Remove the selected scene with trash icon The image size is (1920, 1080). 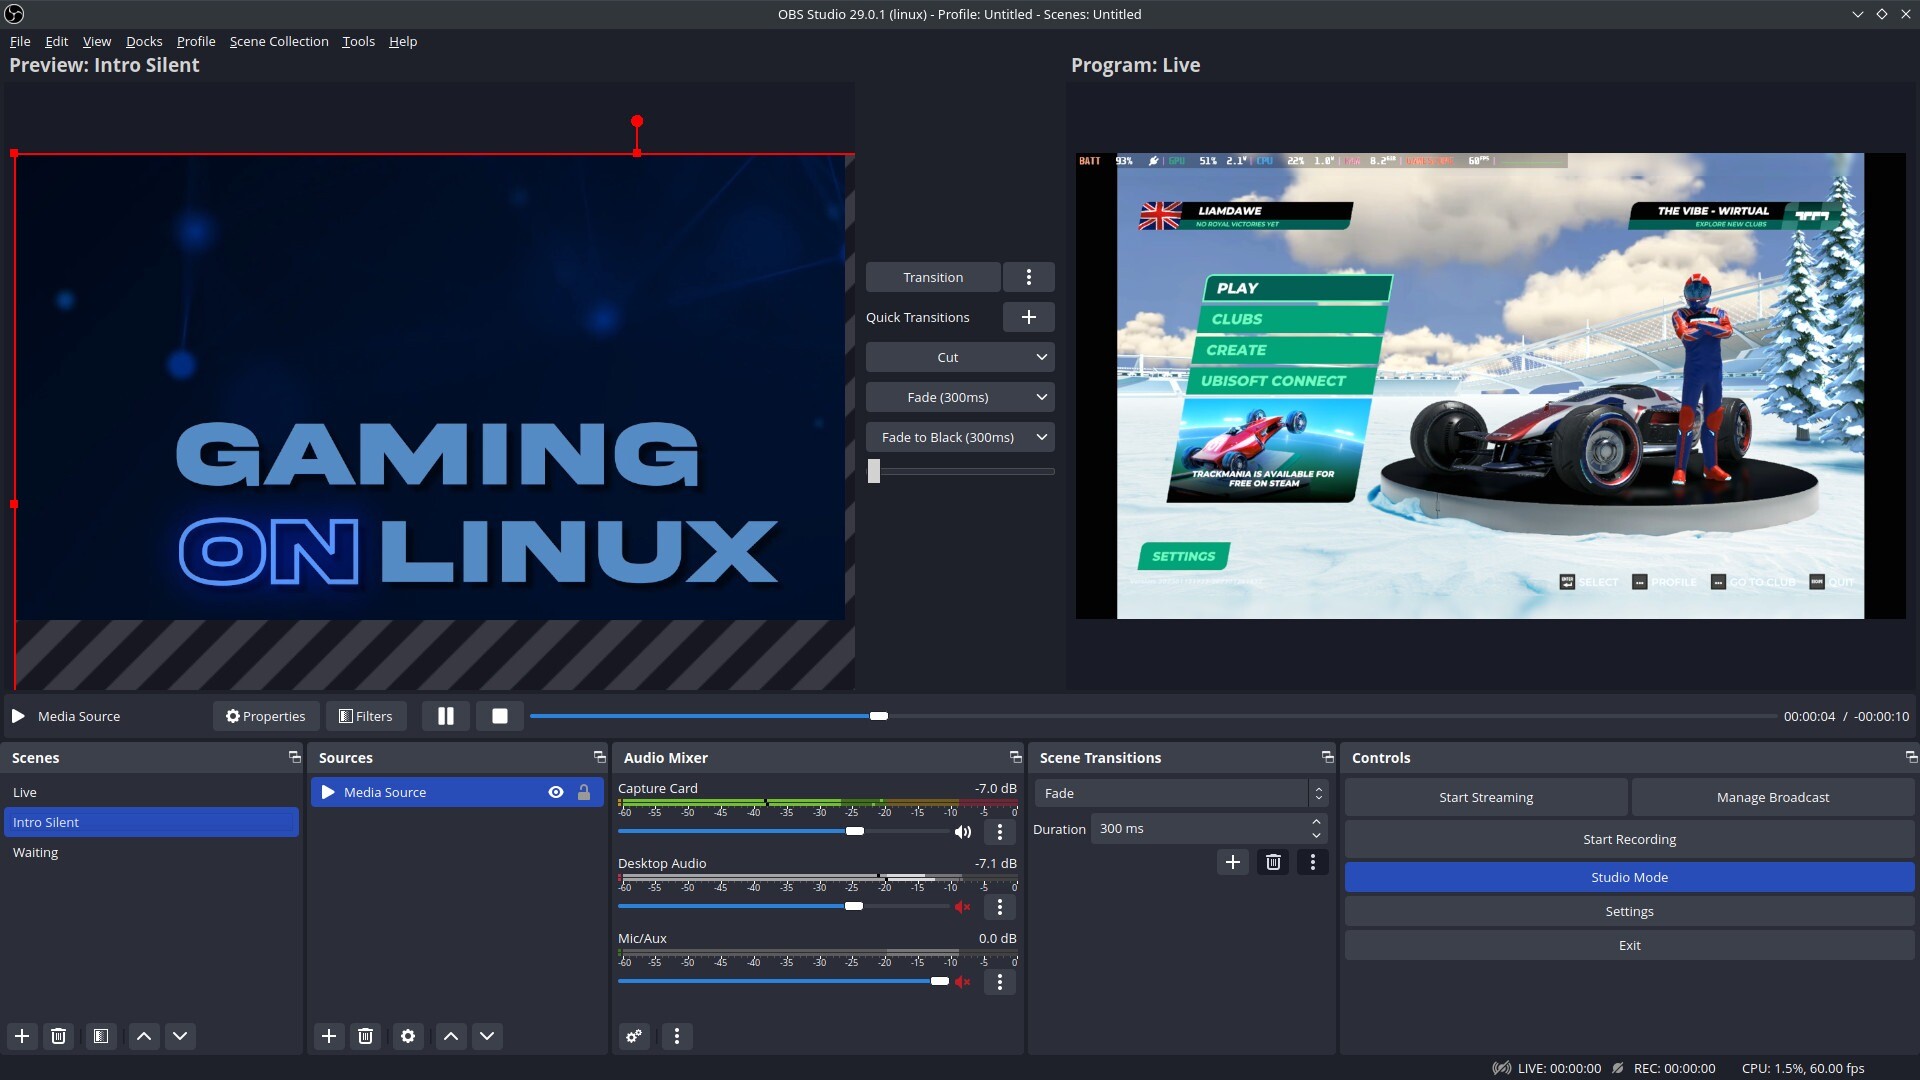(x=59, y=1036)
